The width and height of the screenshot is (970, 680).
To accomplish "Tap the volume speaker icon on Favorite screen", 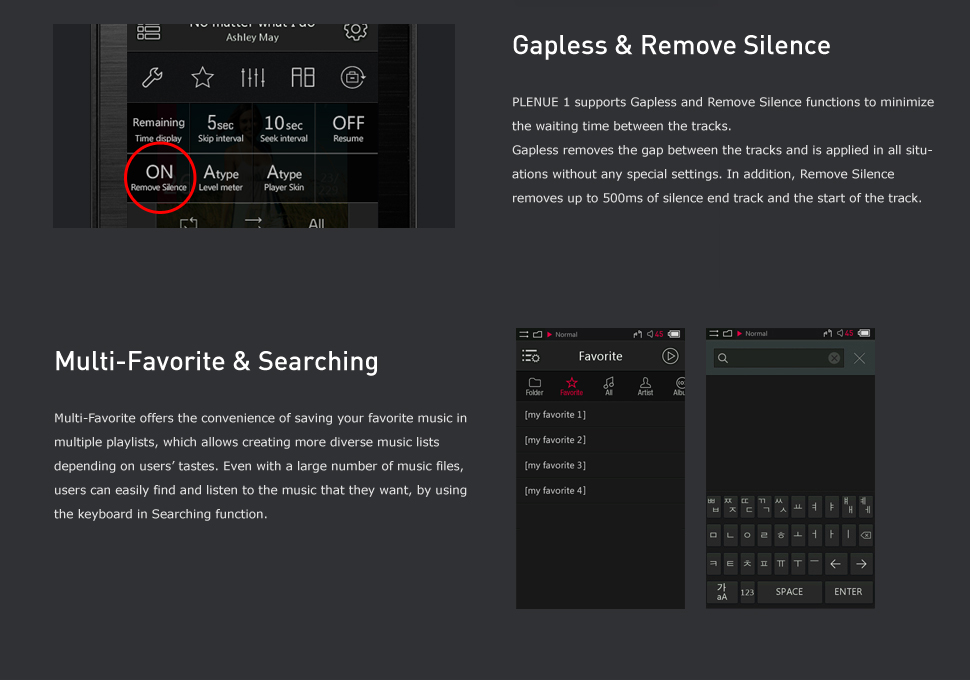I will click(651, 334).
